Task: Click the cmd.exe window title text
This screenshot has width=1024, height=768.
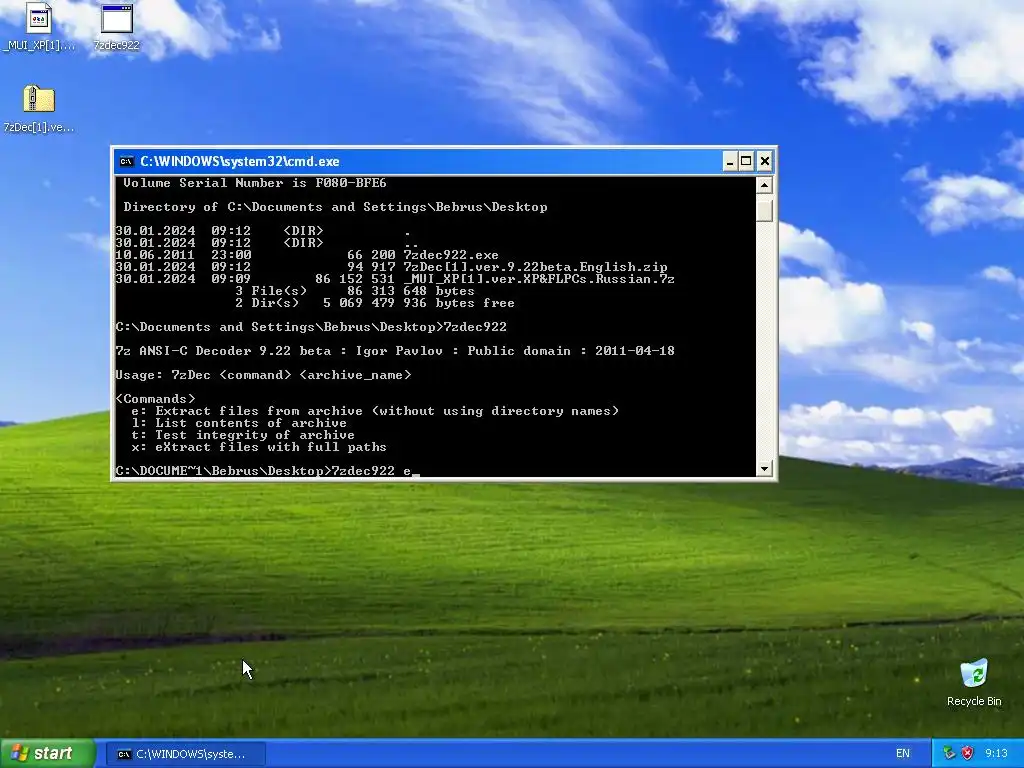Action: point(240,161)
